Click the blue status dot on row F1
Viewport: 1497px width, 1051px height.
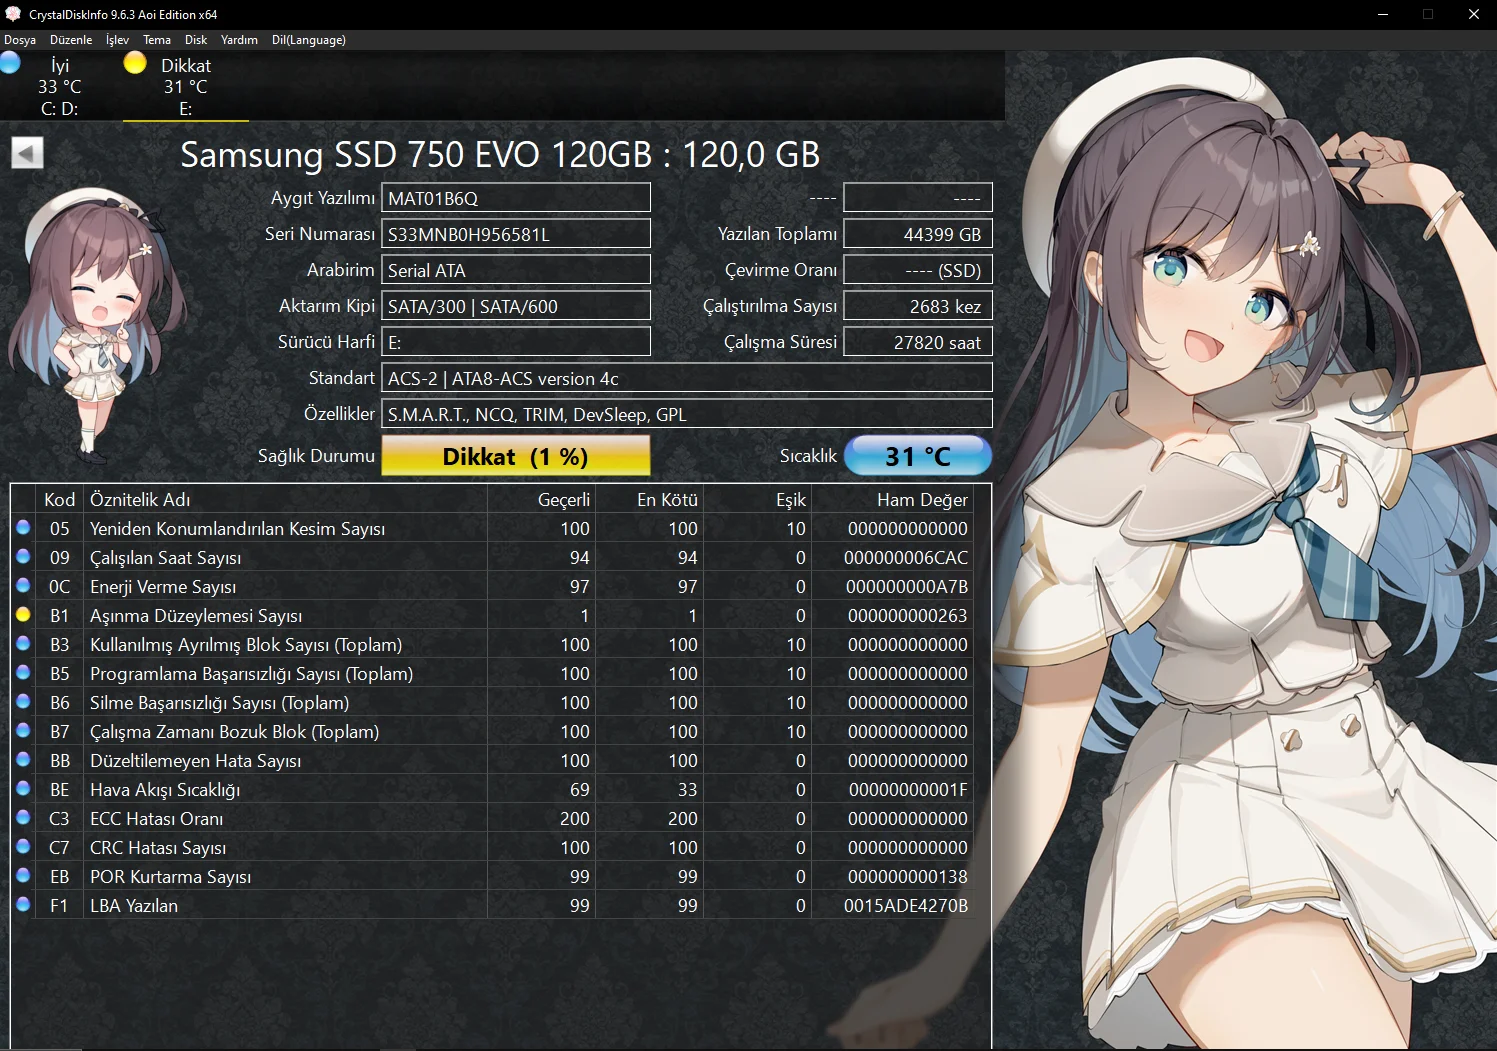pos(23,905)
